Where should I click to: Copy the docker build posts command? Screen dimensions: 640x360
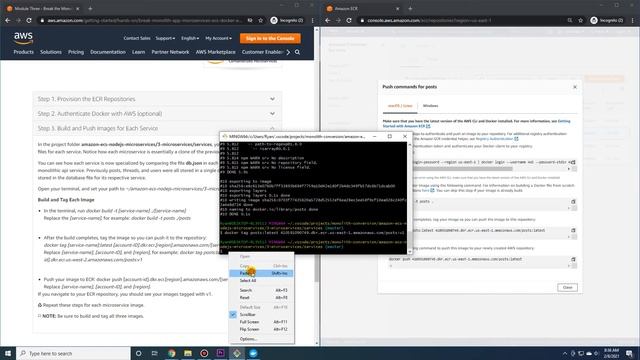coord(573,202)
